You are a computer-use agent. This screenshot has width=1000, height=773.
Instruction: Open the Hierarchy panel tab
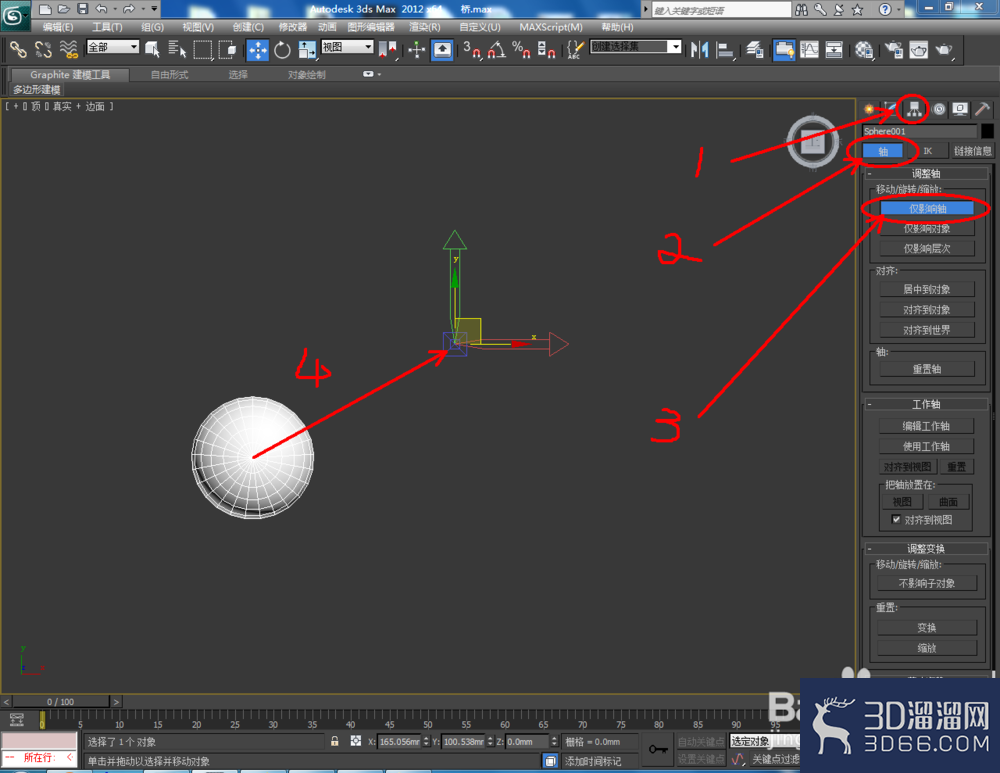tap(915, 109)
